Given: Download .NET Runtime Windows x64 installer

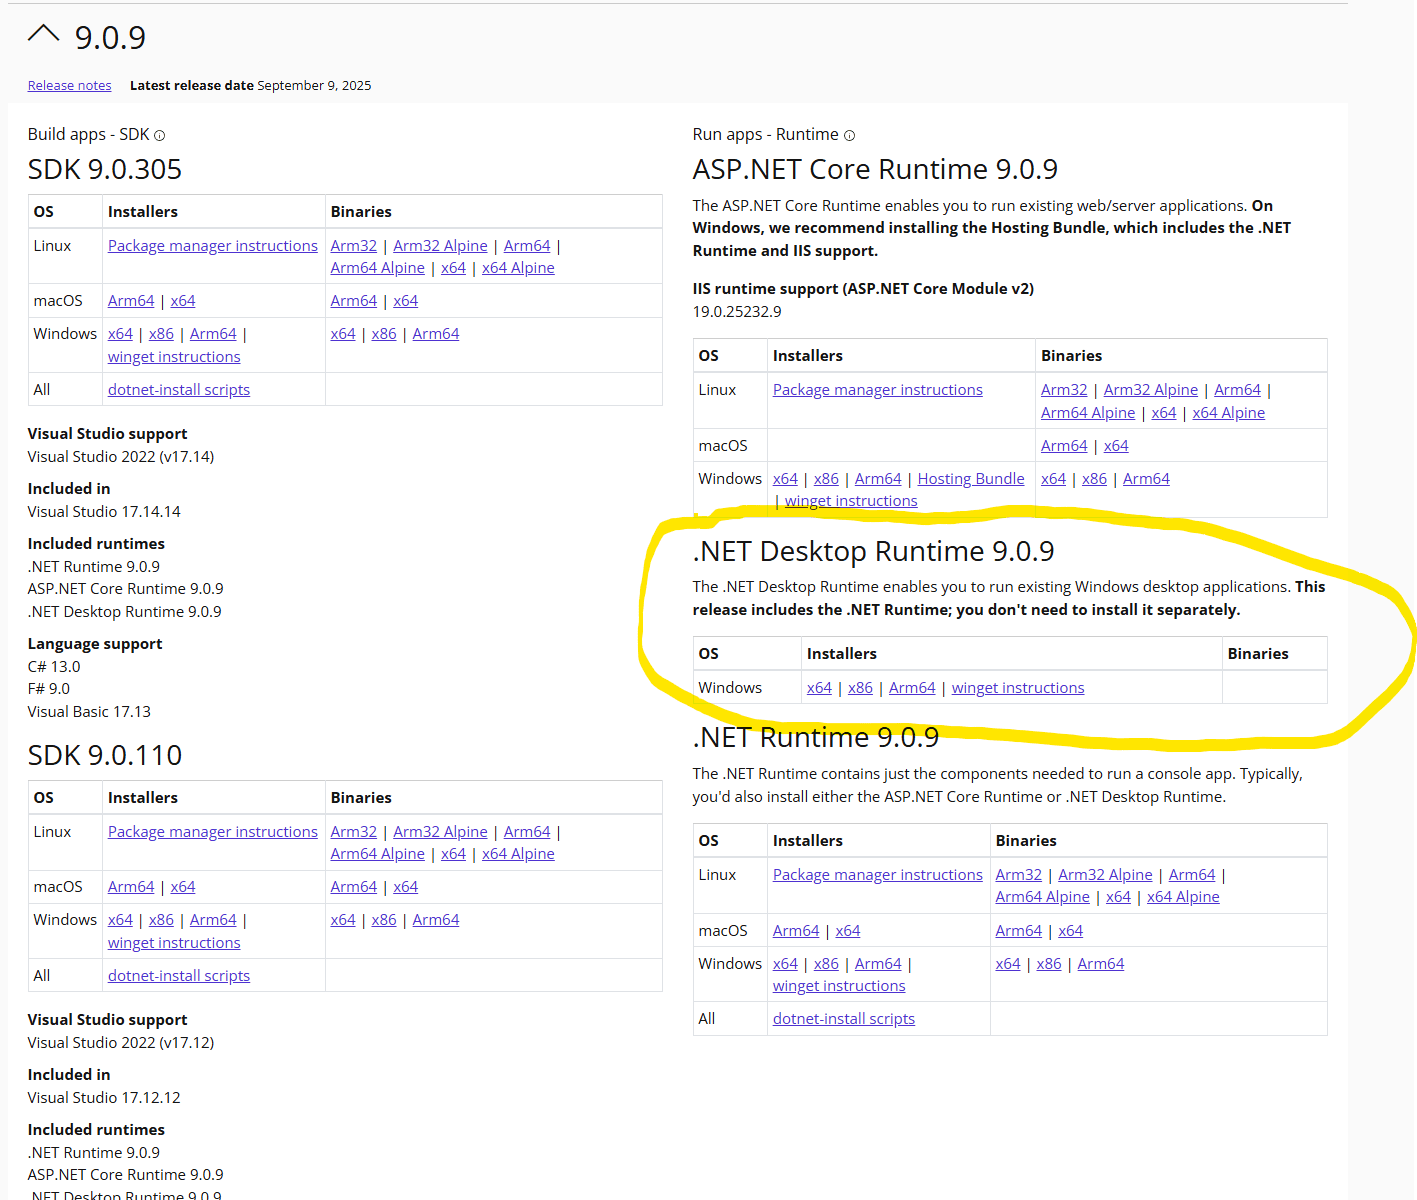Looking at the screenshot, I should pos(785,964).
